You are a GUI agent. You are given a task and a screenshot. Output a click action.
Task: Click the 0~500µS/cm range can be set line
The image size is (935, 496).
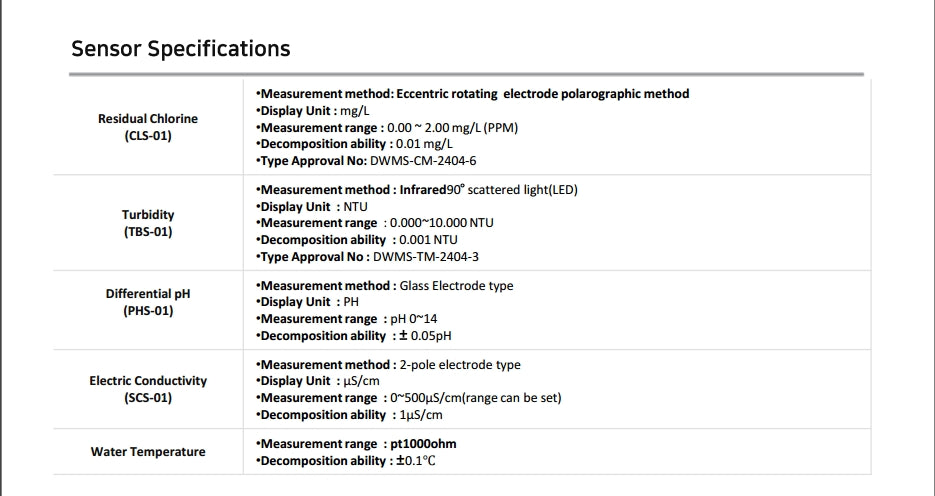pos(409,398)
